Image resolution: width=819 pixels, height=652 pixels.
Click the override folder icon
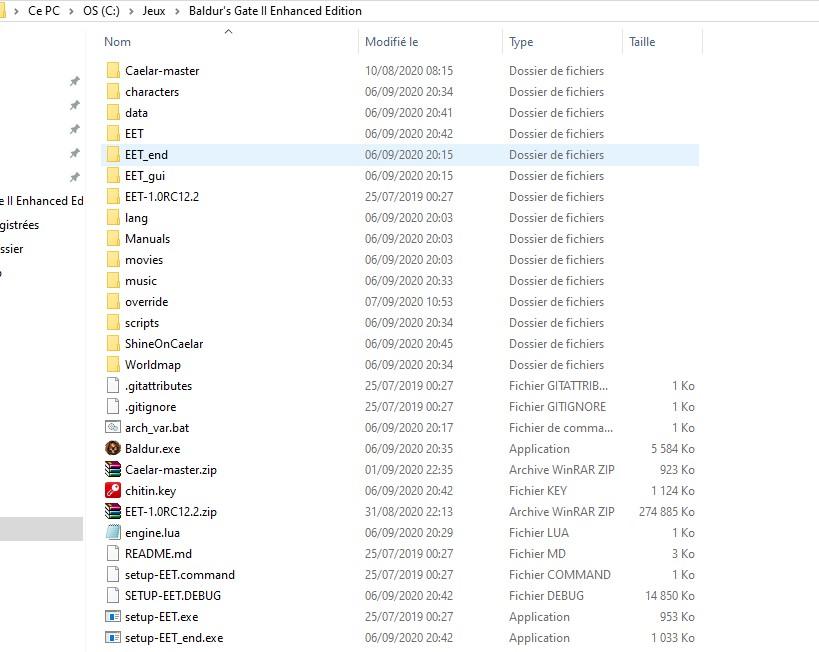click(113, 301)
